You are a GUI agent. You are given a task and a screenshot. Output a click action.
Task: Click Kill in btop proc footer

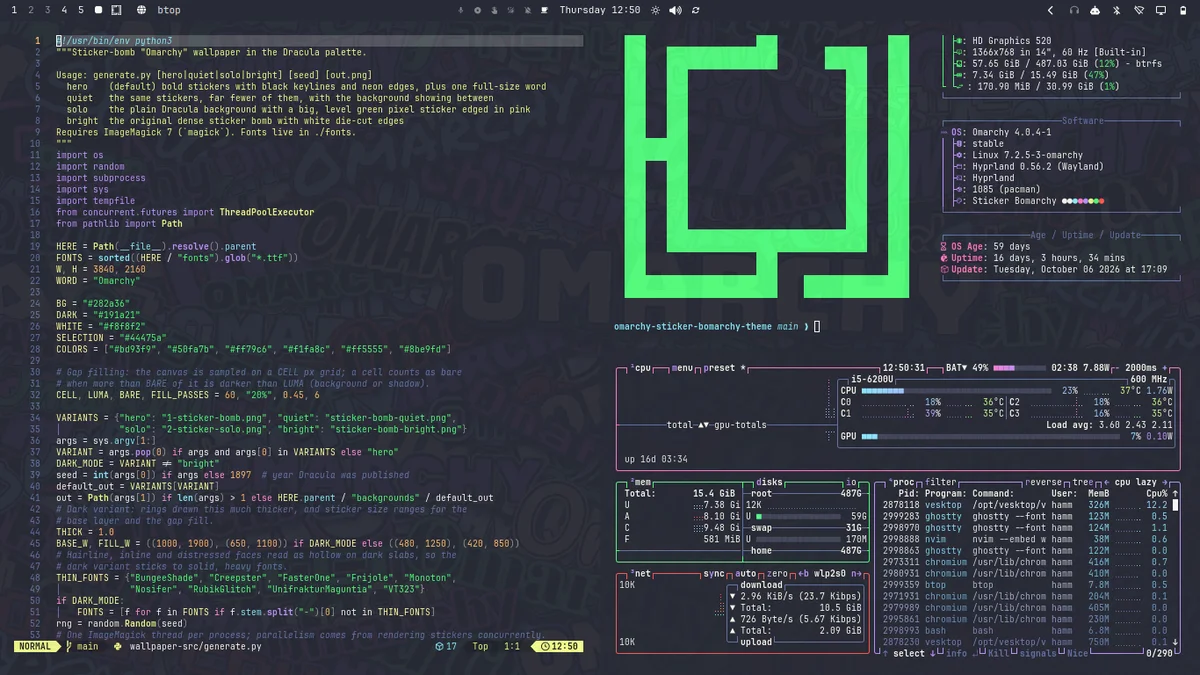[x=1000, y=653]
